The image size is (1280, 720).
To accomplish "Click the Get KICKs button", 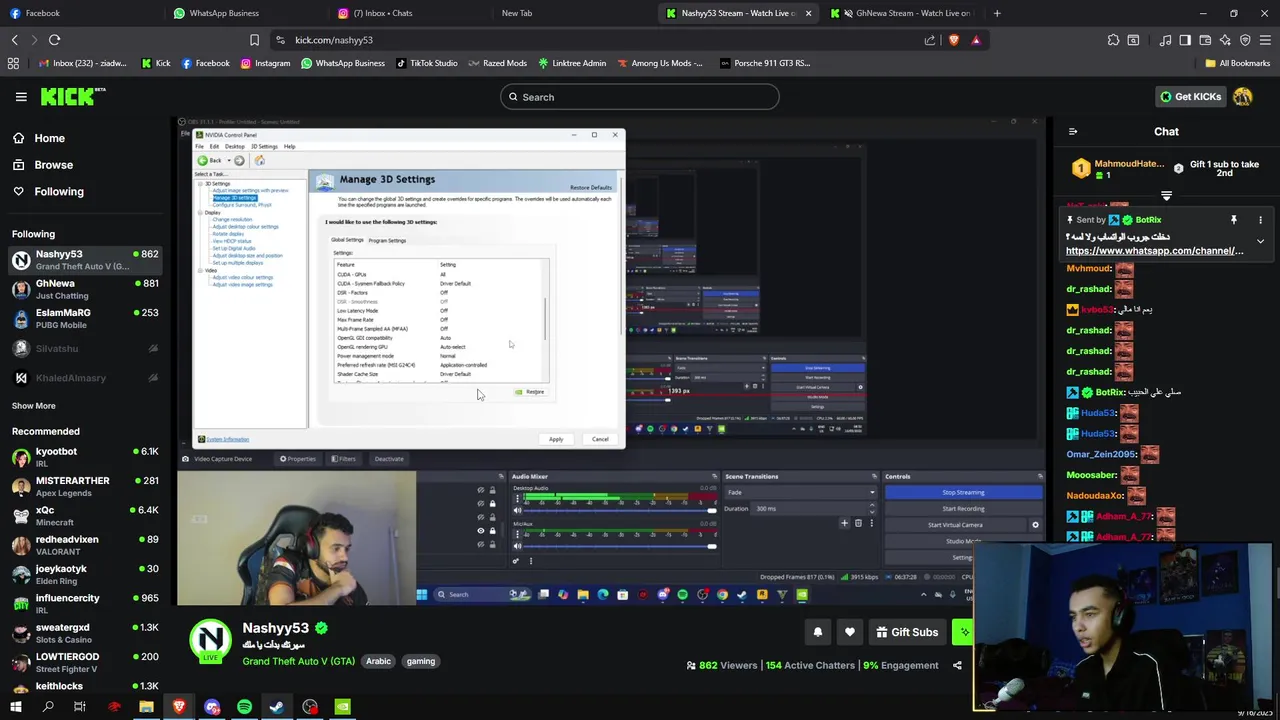I will click(x=1190, y=97).
